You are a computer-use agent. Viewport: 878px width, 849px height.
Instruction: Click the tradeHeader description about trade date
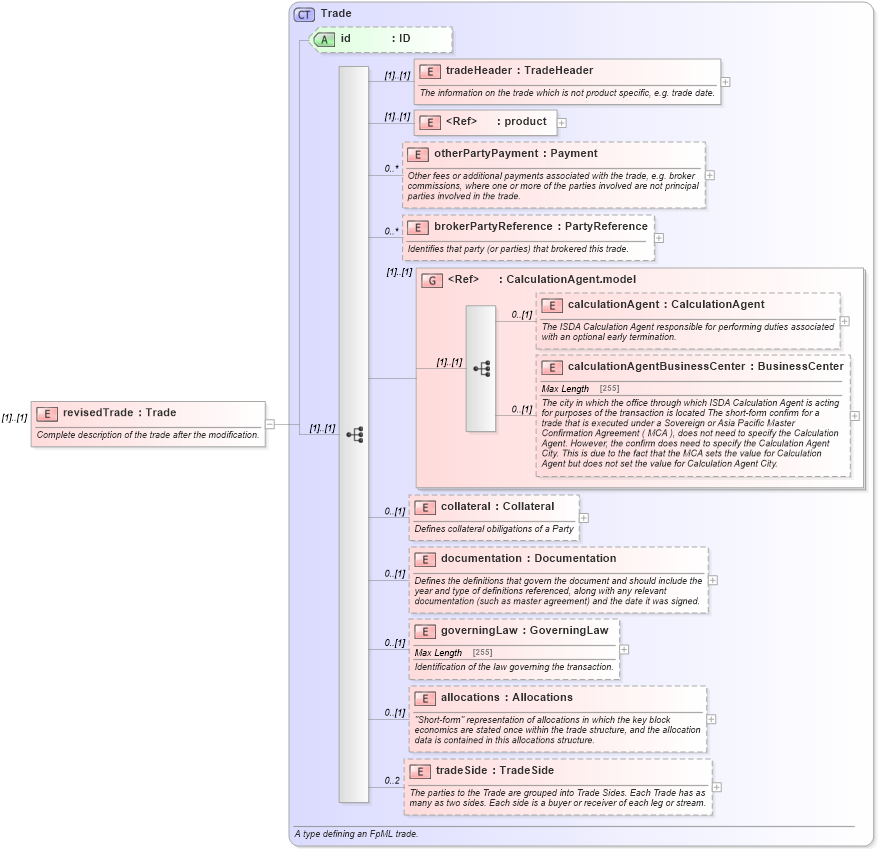[x=567, y=93]
